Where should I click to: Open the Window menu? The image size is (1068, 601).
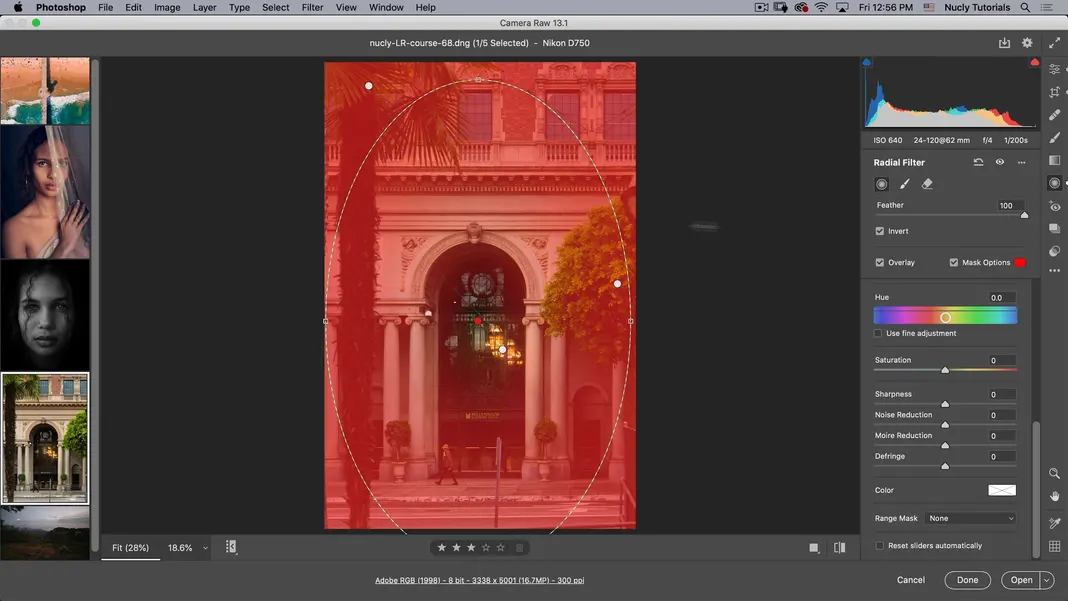coord(386,7)
